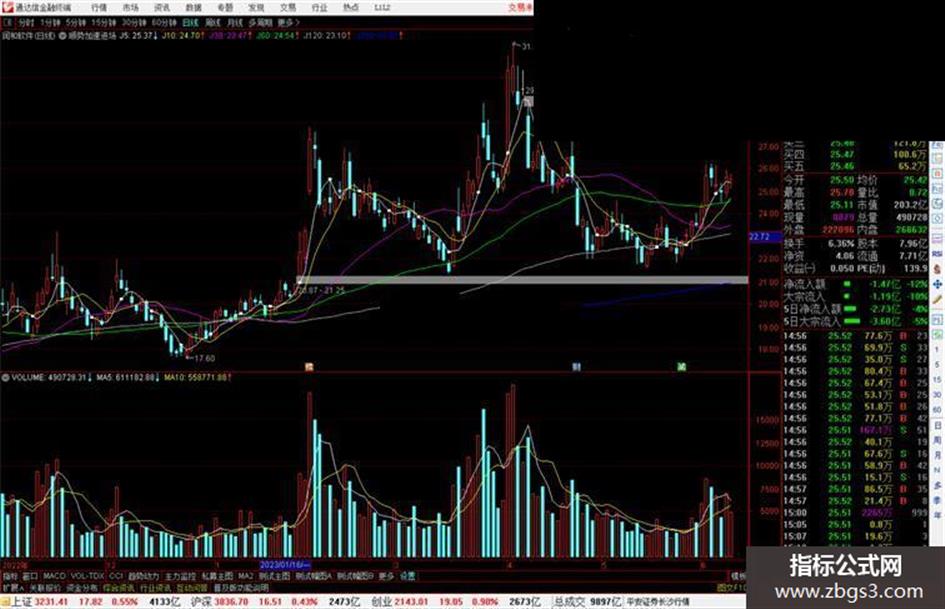Click the 沪深 index in status bar

coord(202,602)
